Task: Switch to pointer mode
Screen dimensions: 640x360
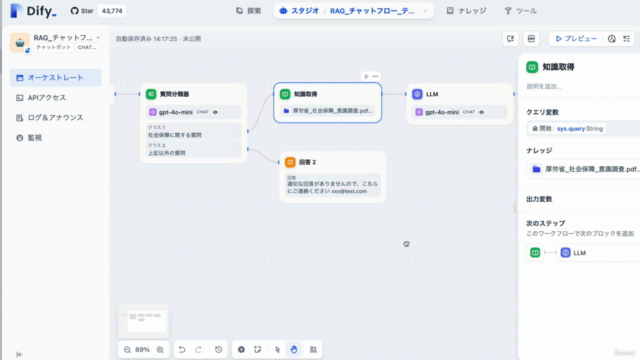Action: click(278, 349)
